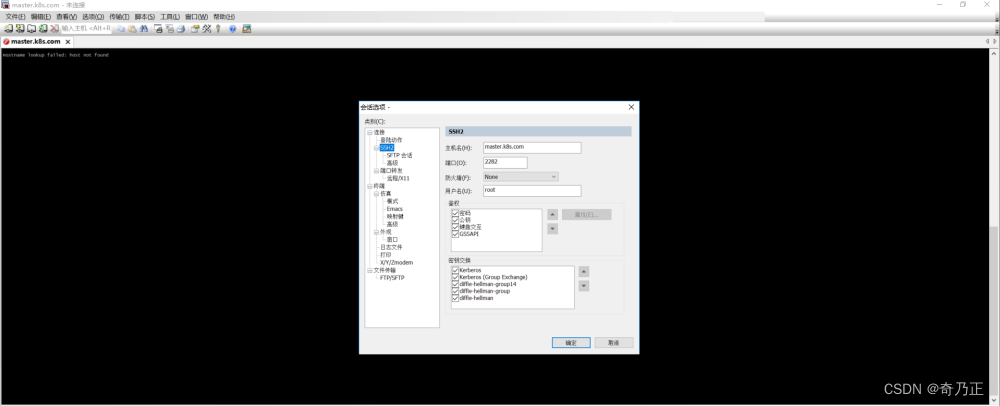Screen dimensions: 1000x406
Task: Open Session Options from the toolbar icon
Action: point(195,29)
